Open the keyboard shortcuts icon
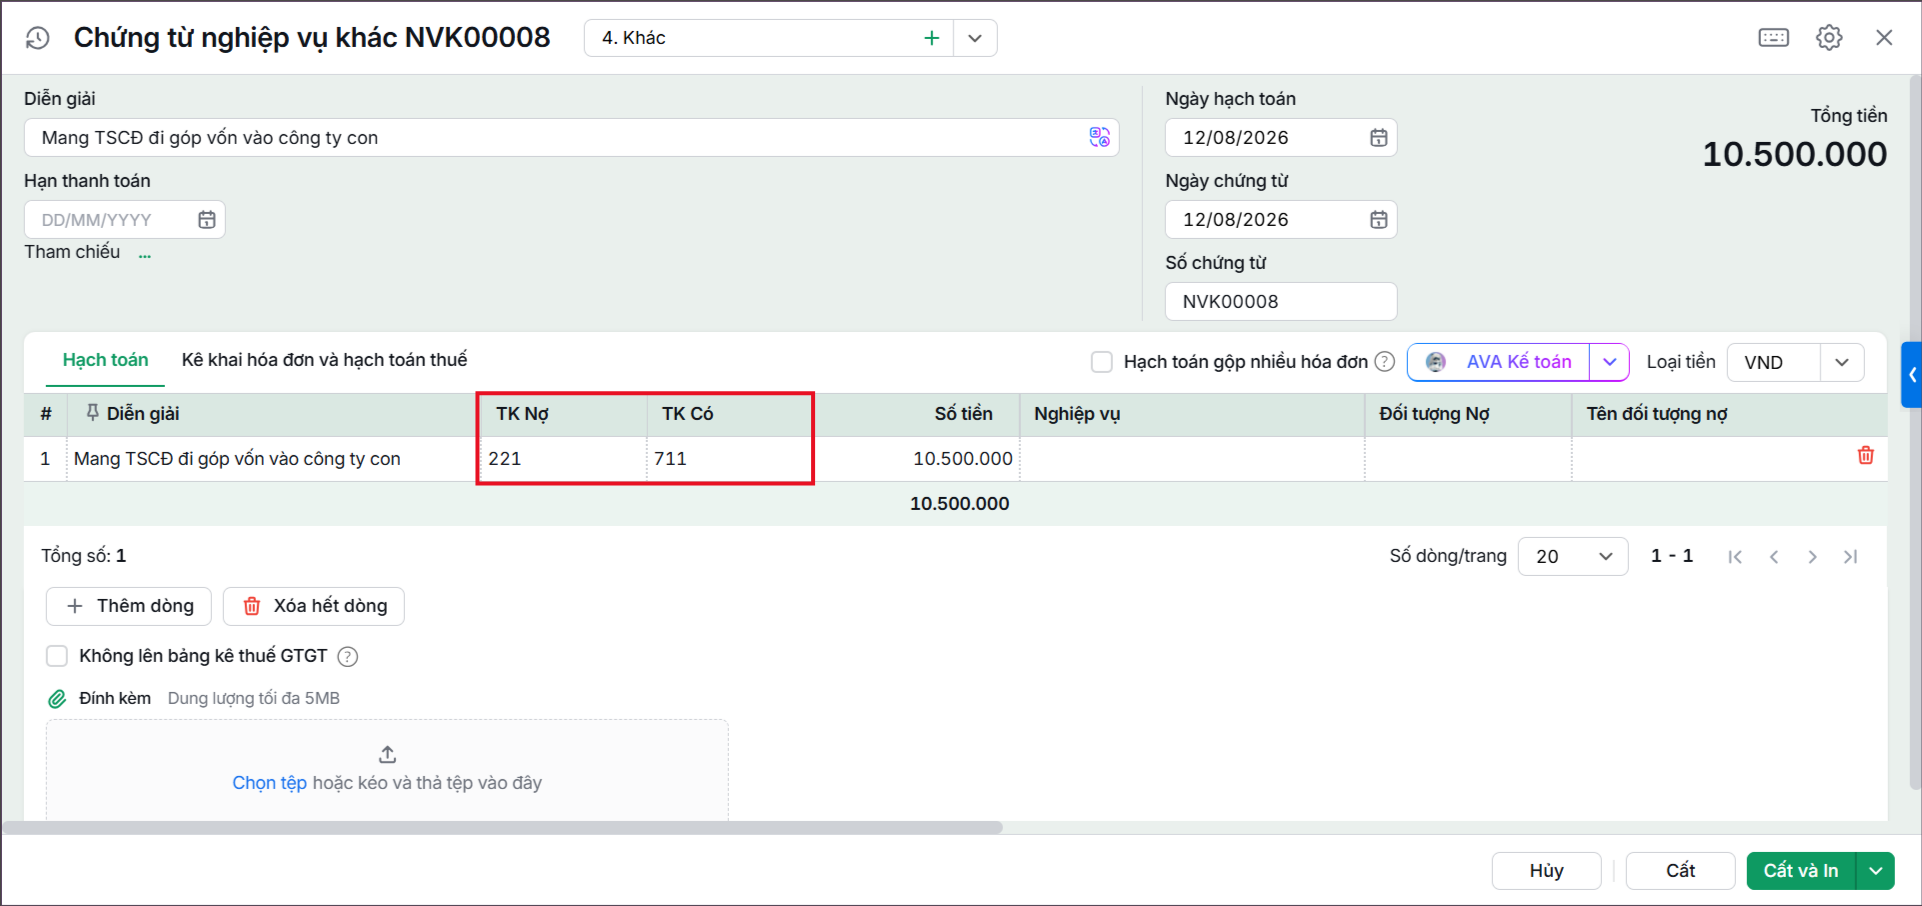This screenshot has width=1922, height=906. (x=1773, y=38)
